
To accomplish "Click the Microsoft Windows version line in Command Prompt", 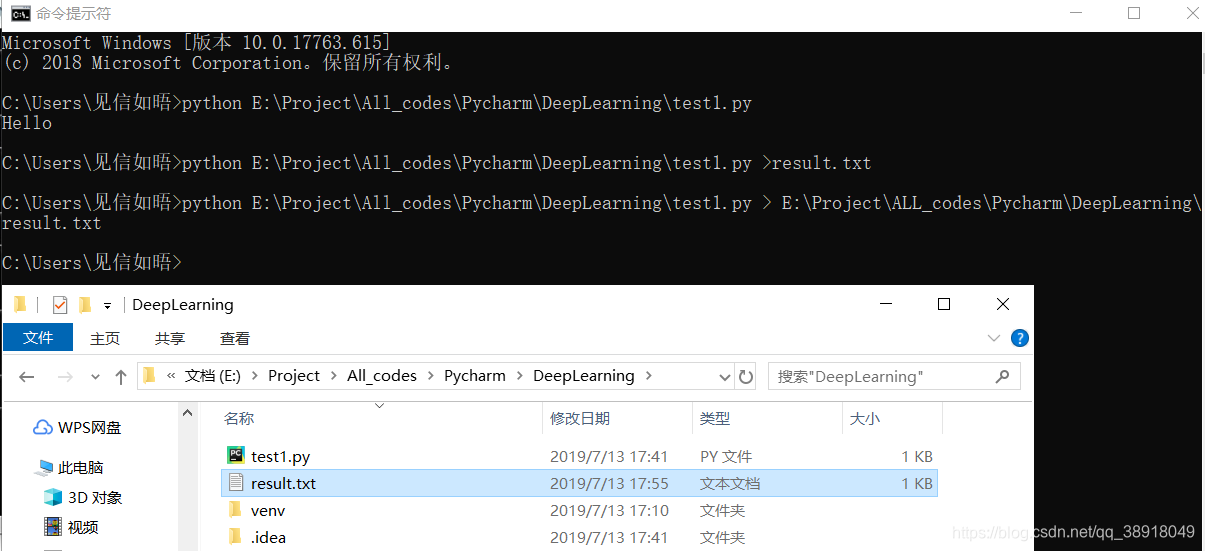I will pos(196,43).
